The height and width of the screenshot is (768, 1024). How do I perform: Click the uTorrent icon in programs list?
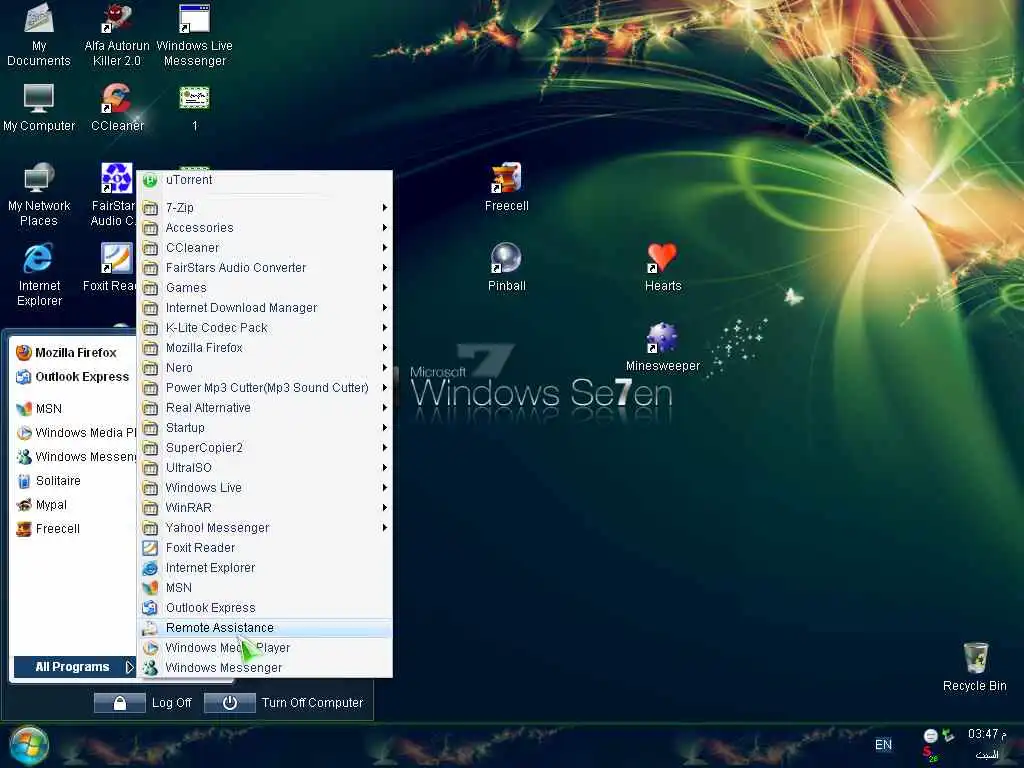[150, 180]
